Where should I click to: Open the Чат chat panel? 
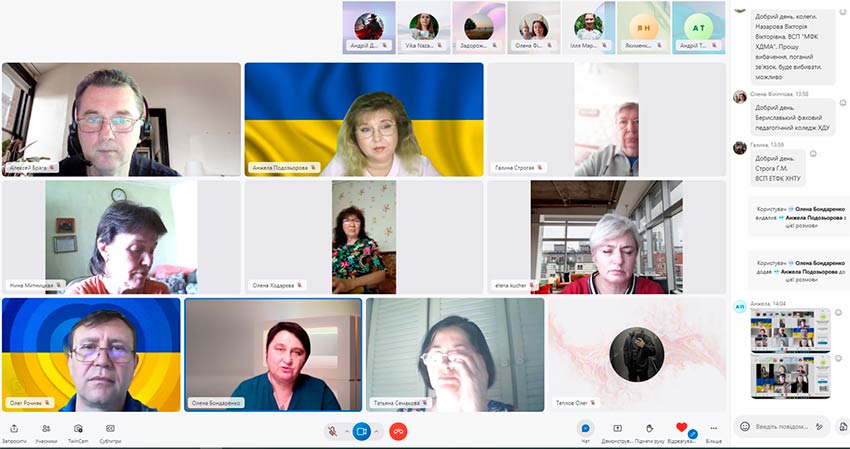pyautogui.click(x=586, y=429)
